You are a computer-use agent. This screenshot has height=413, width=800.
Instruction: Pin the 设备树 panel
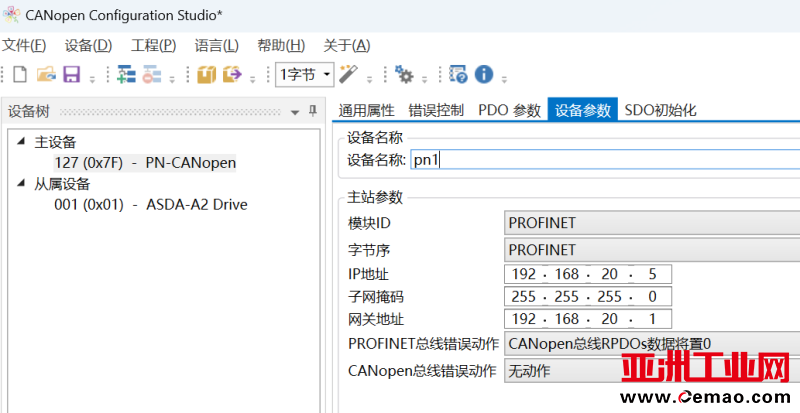(313, 111)
